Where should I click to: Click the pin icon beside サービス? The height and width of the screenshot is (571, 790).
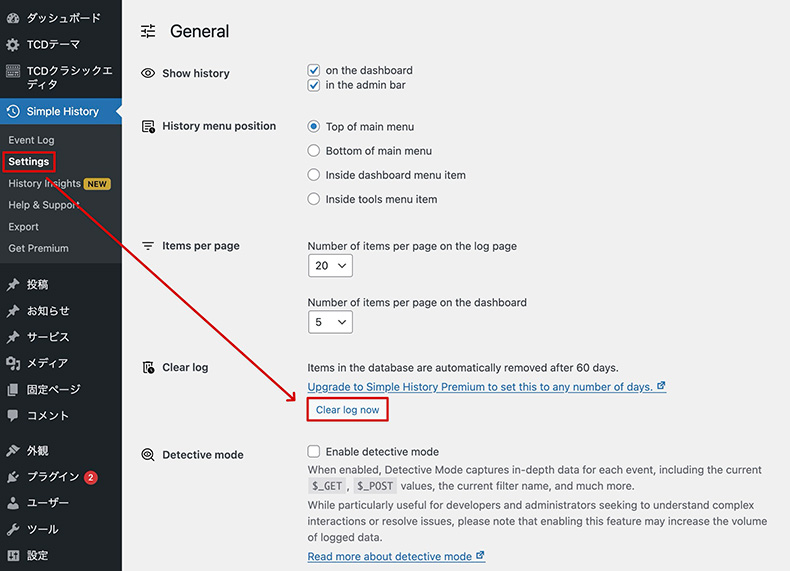click(x=13, y=337)
